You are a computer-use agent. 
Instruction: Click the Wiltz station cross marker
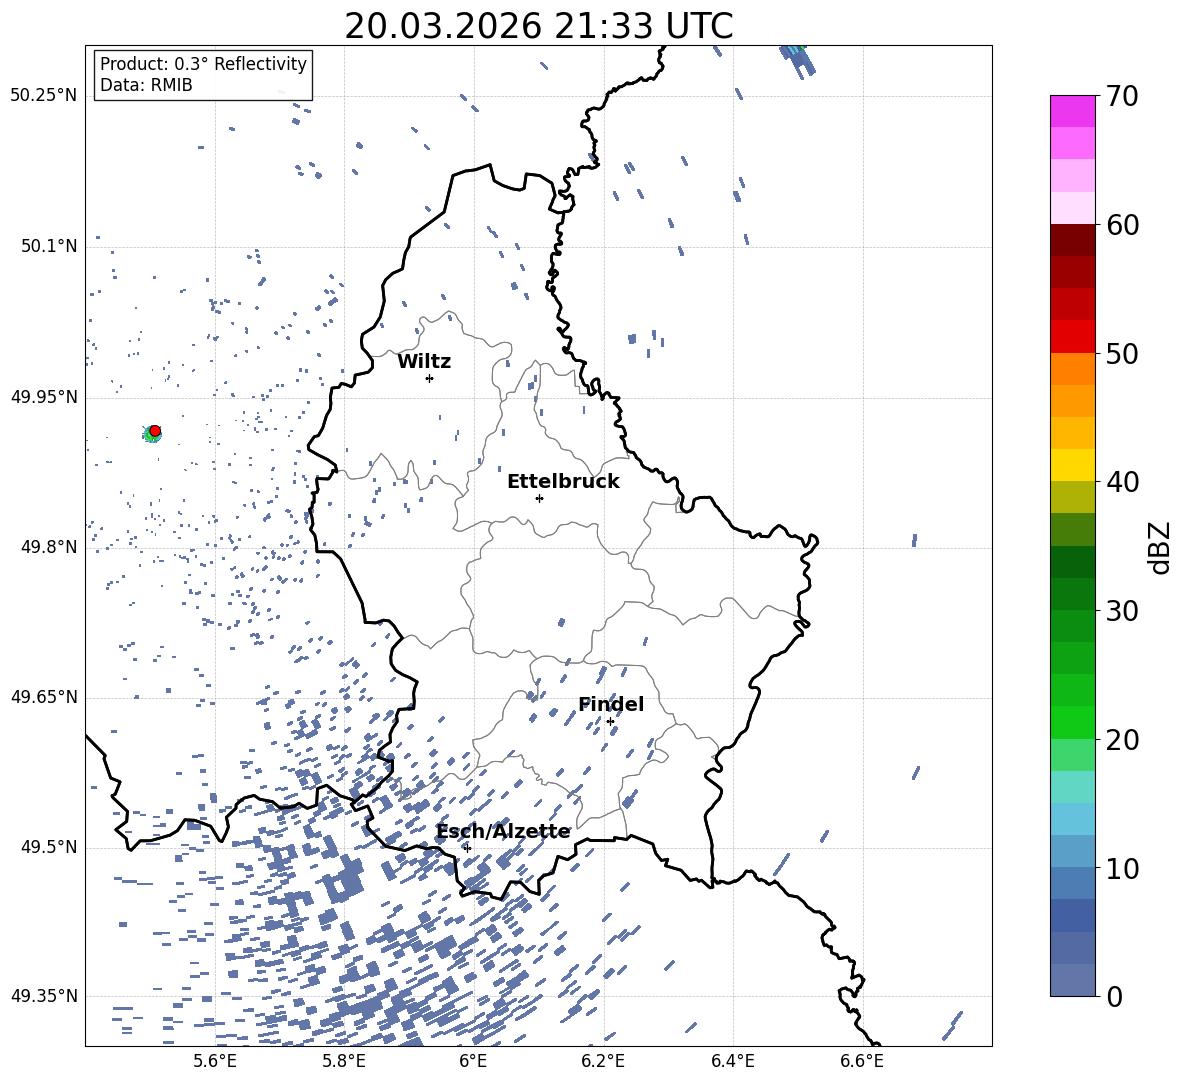point(430,378)
